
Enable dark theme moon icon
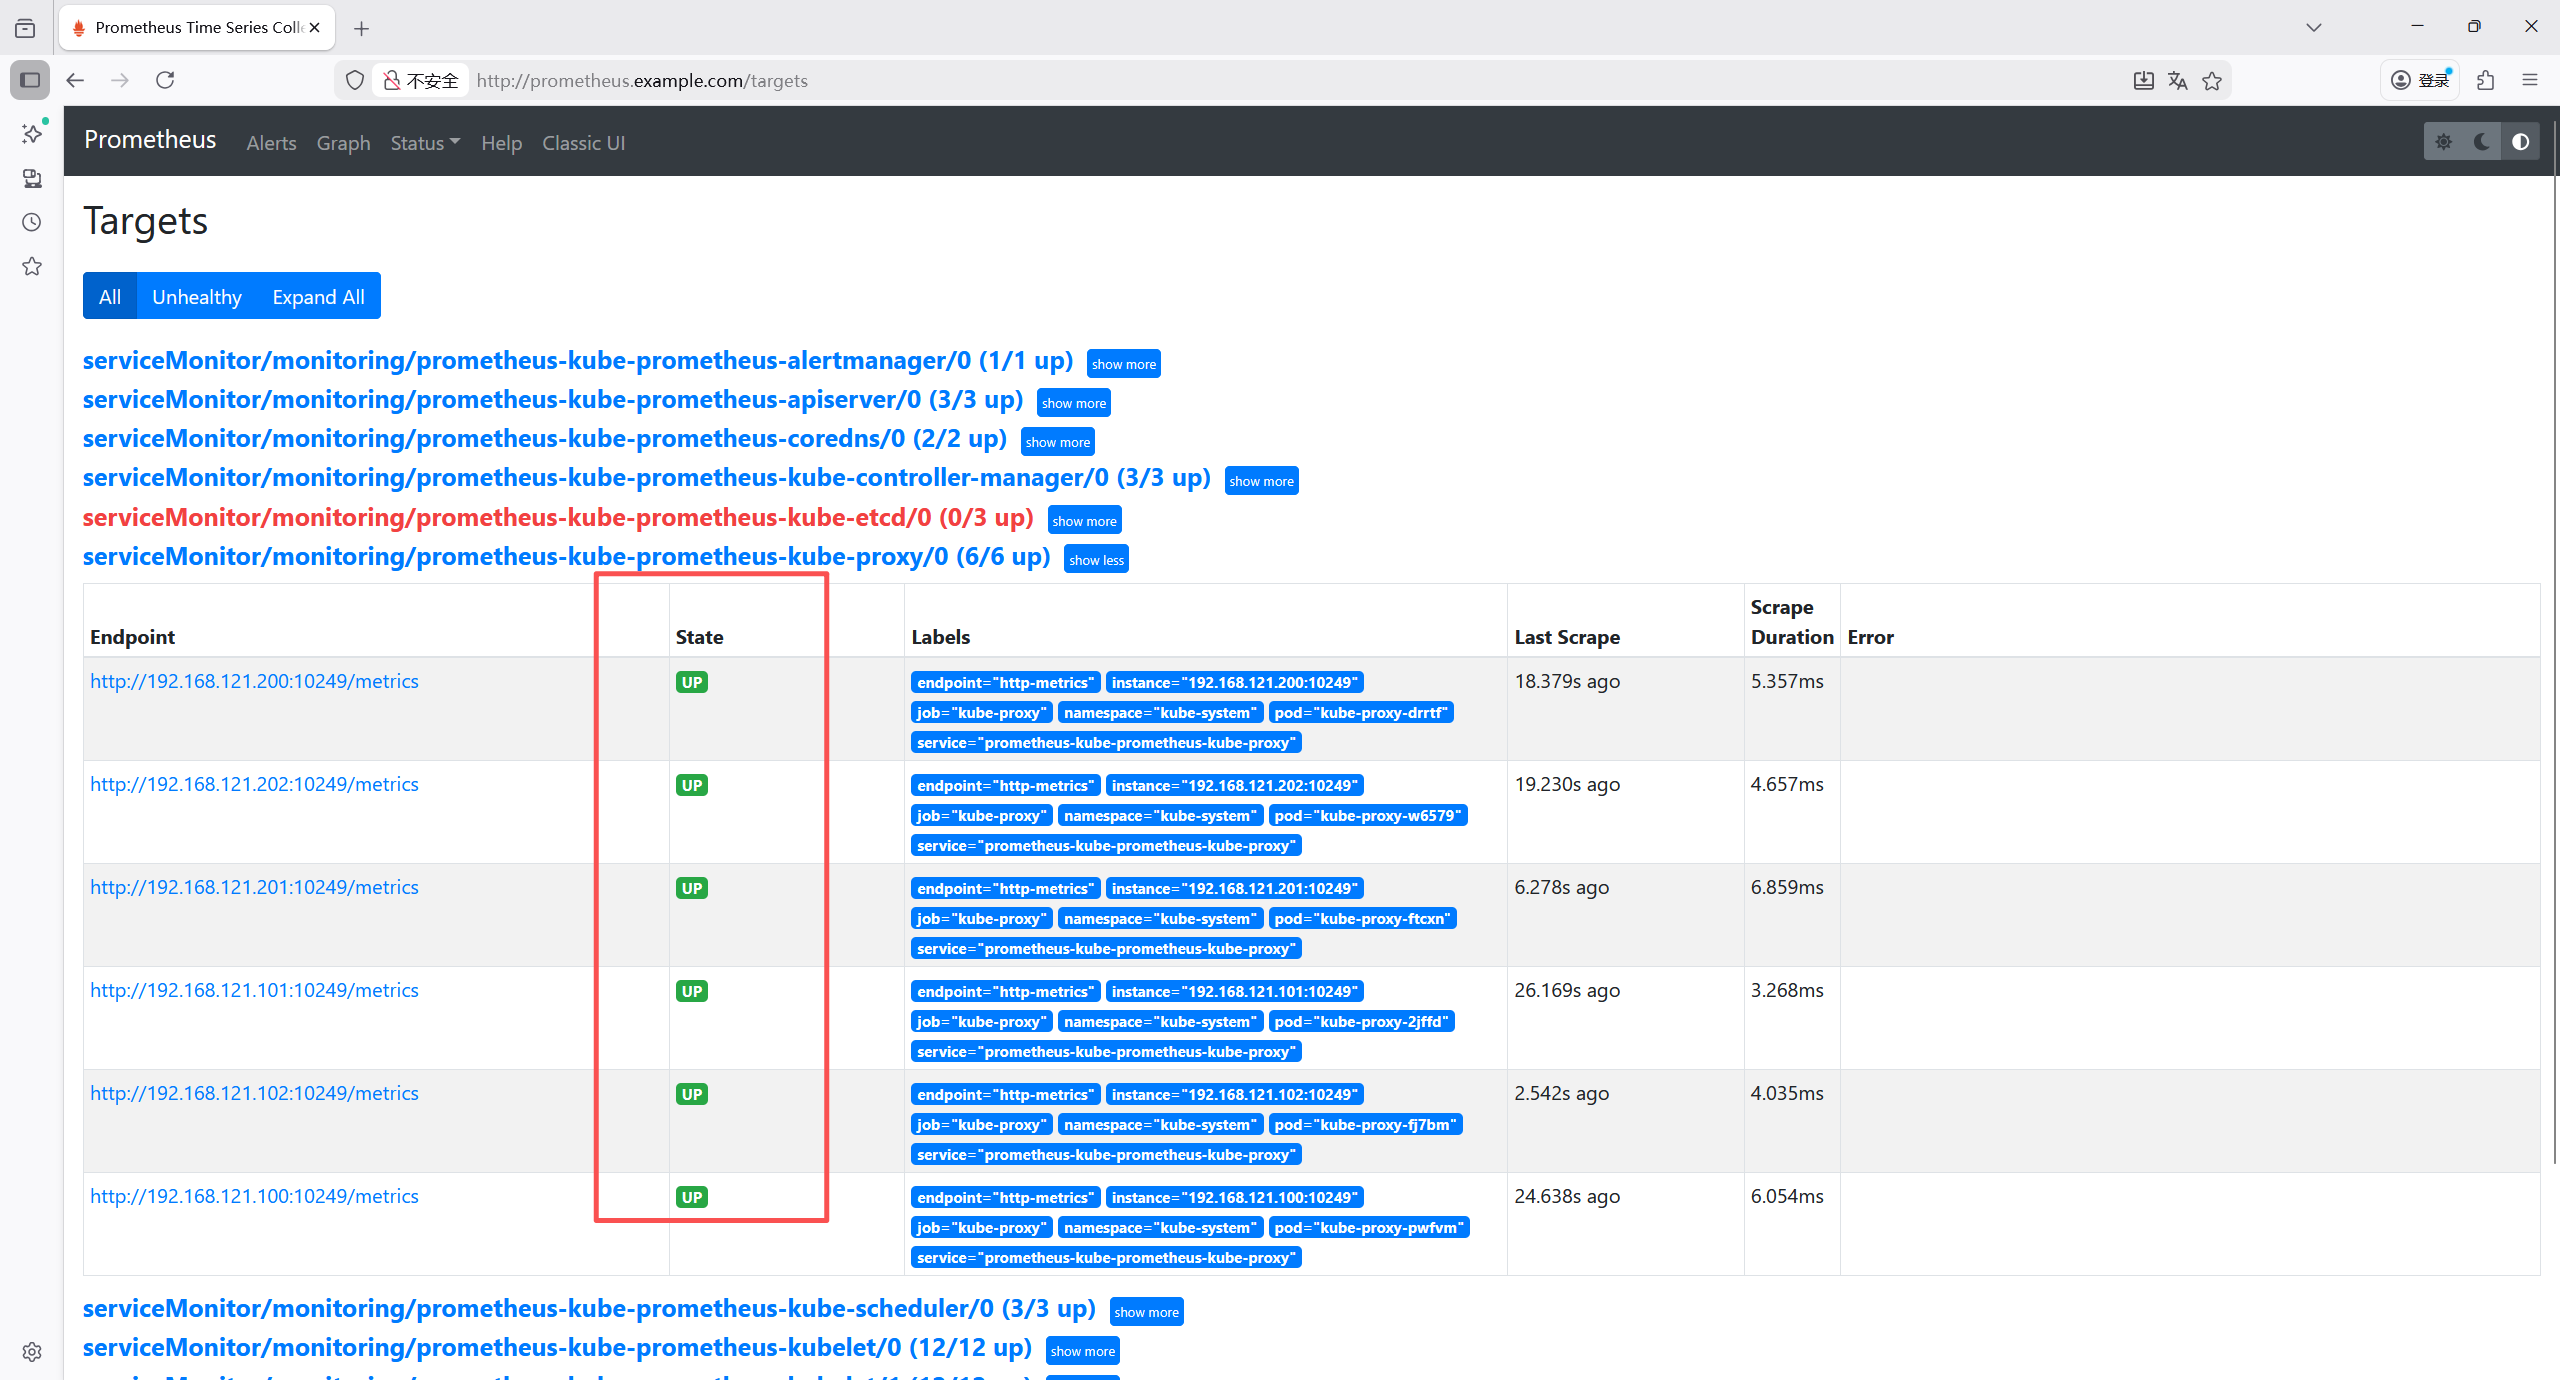tap(2481, 142)
